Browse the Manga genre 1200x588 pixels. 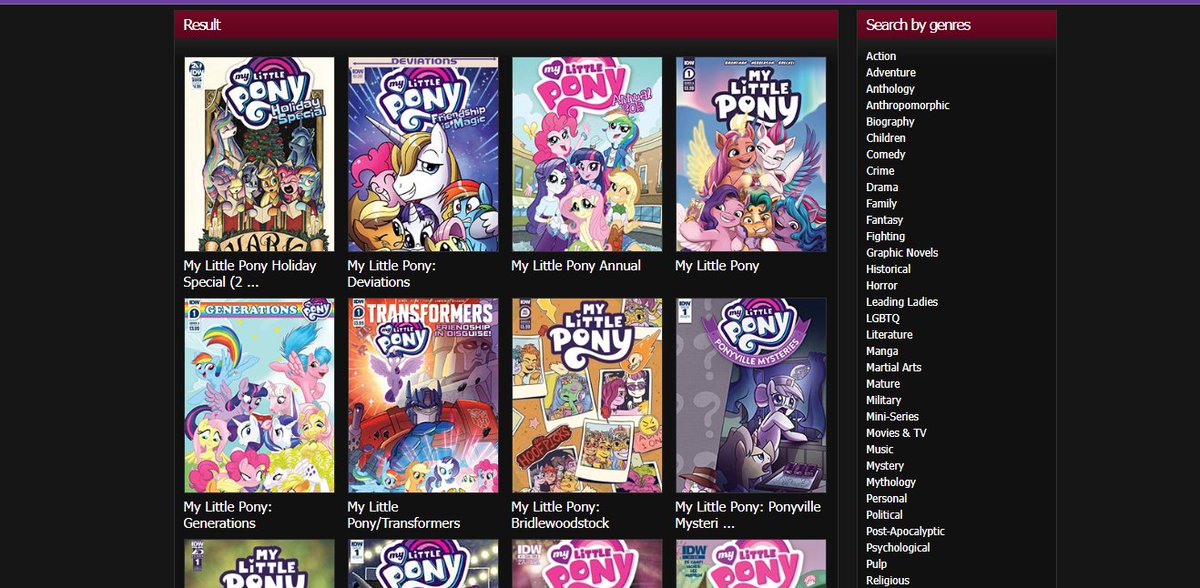pyautogui.click(x=882, y=351)
